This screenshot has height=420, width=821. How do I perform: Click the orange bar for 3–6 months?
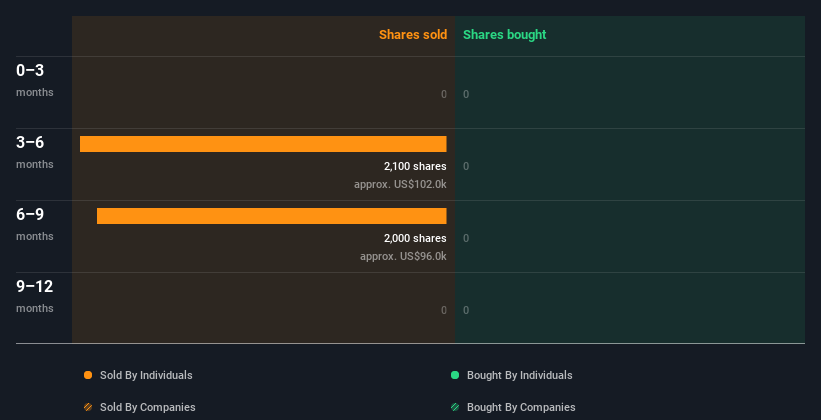click(263, 144)
